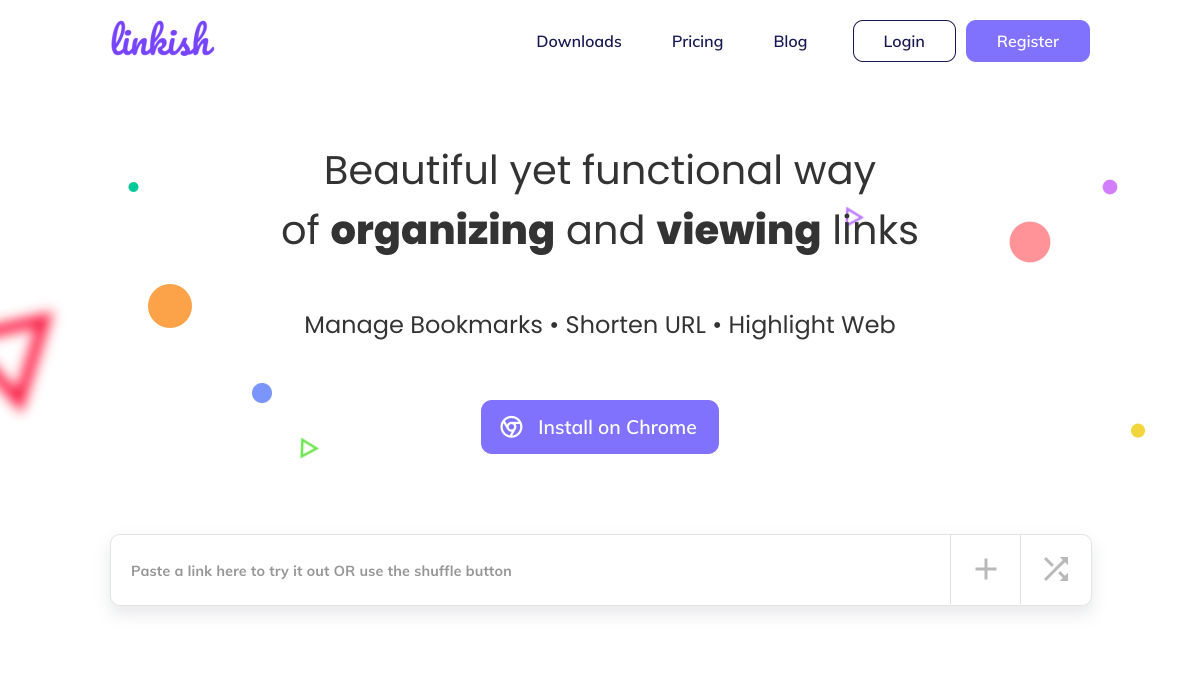Click the 'Manage Bookmarks • Shorten URL • Highlight Web' text
The width and height of the screenshot is (1200, 698).
(600, 325)
